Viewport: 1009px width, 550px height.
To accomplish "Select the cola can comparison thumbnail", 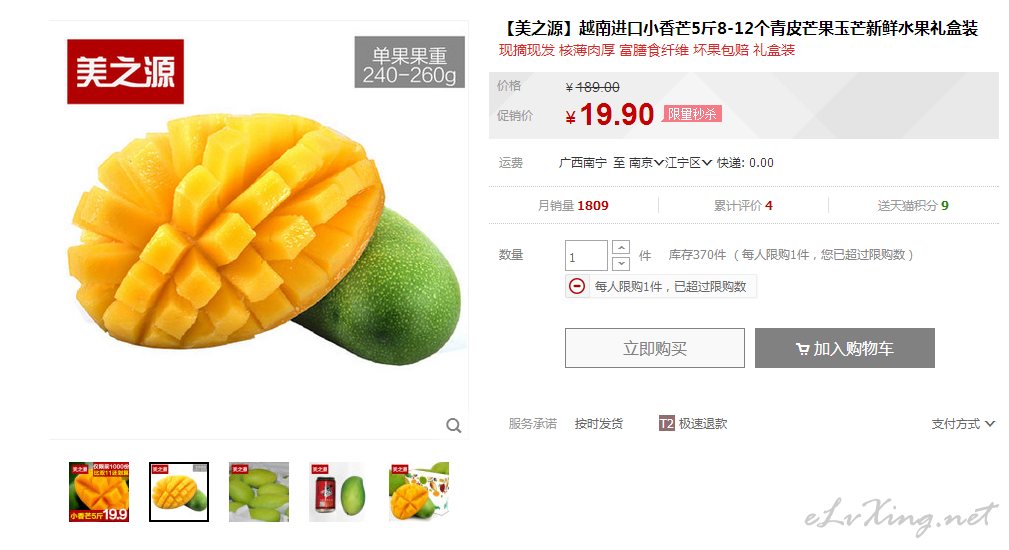I will pos(338,492).
